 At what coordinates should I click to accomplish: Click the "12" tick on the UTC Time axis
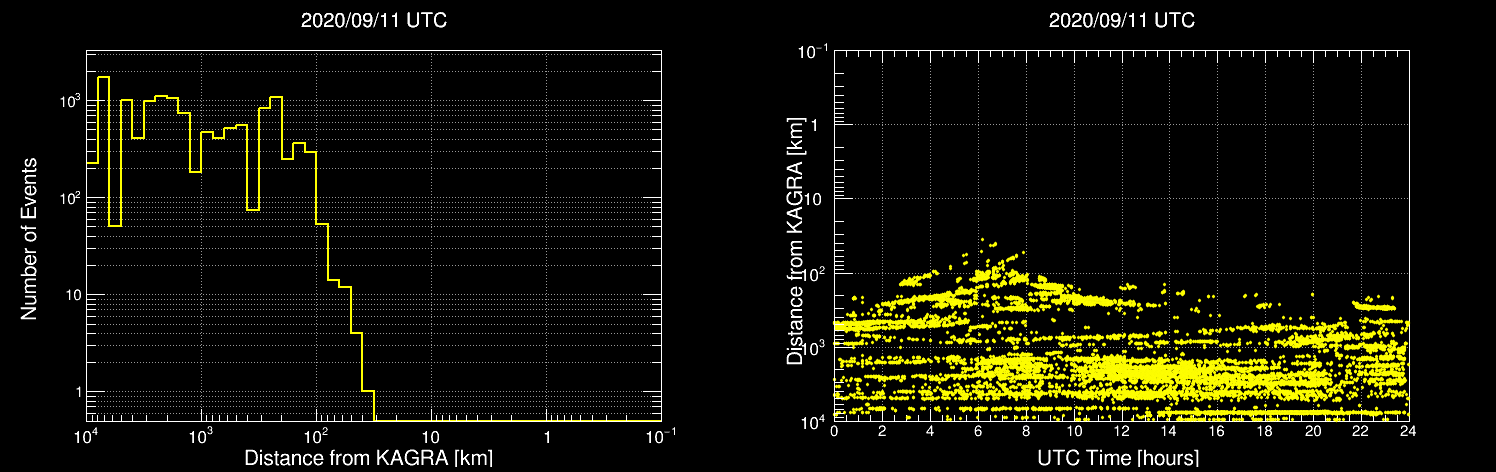[x=1121, y=431]
